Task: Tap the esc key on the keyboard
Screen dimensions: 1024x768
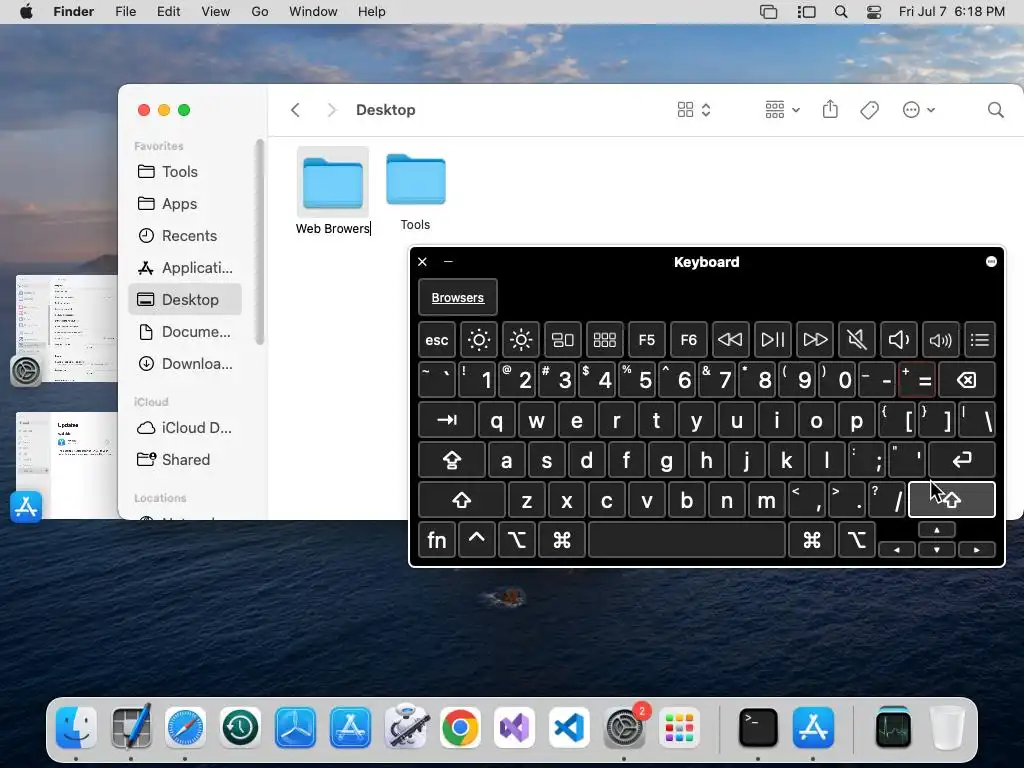Action: (x=437, y=340)
